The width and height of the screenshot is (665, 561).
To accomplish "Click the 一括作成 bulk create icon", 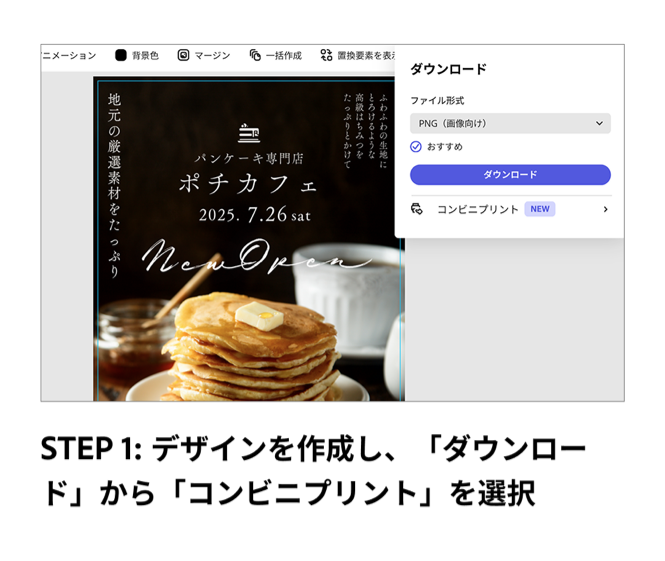I will [255, 55].
